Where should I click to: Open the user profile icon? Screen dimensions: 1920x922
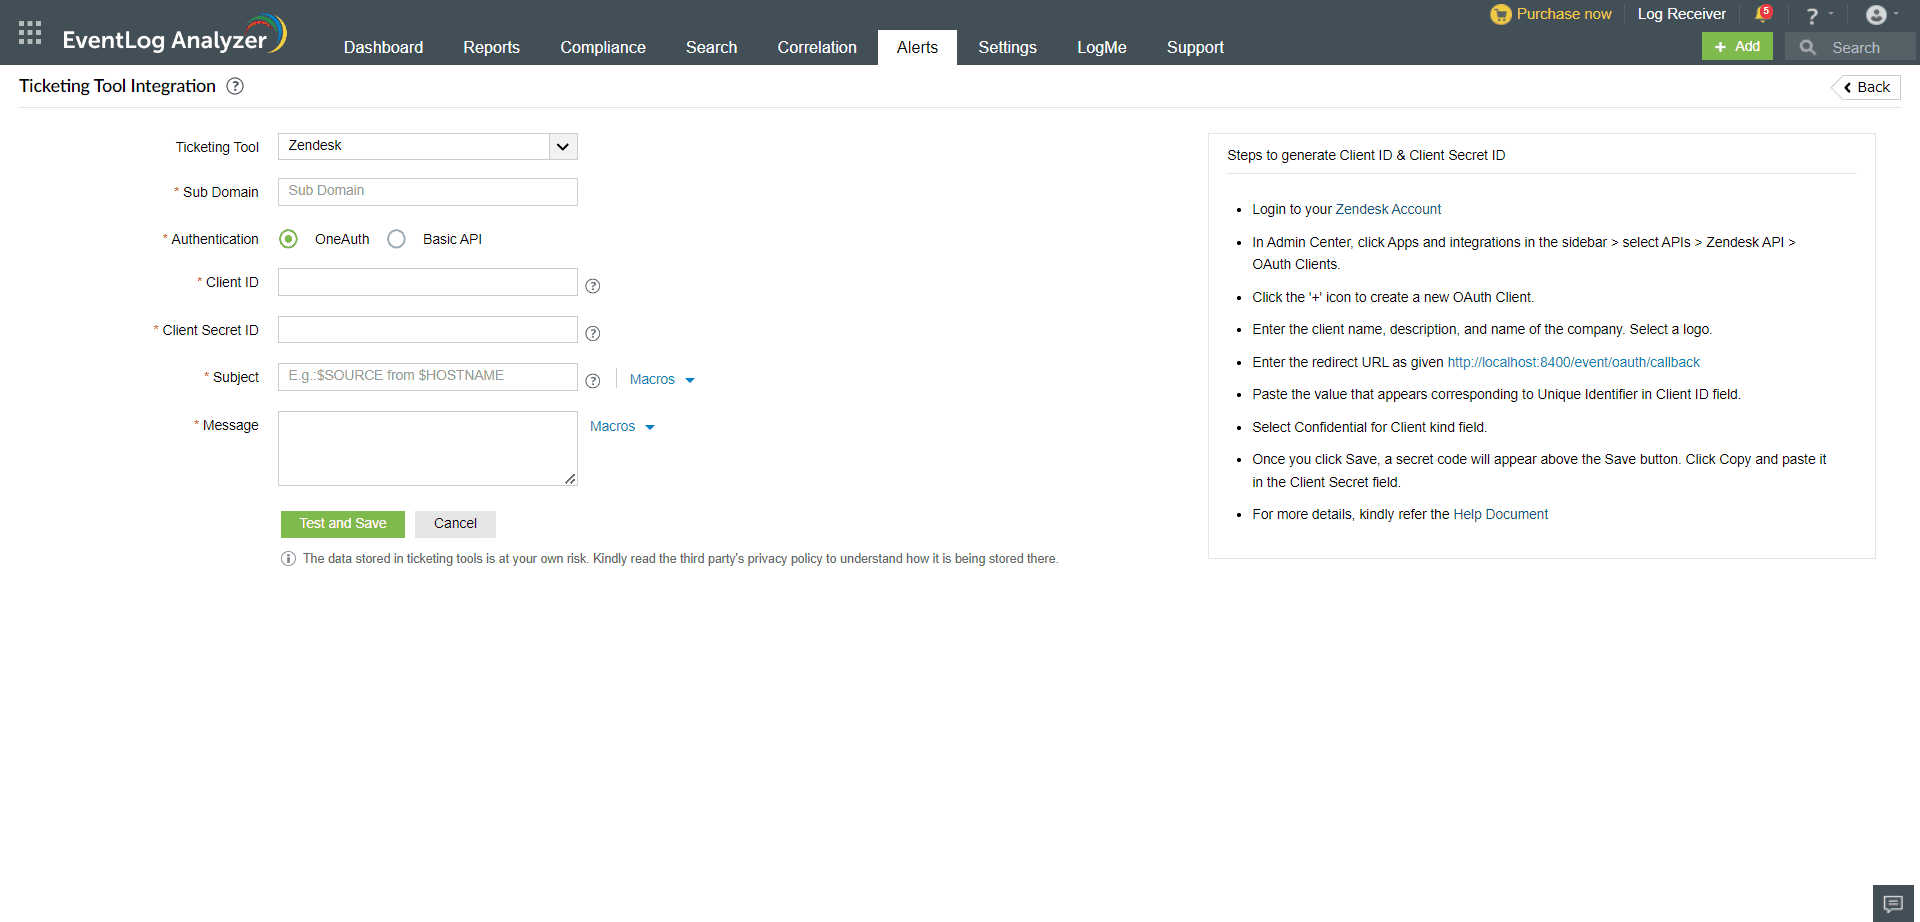point(1877,14)
